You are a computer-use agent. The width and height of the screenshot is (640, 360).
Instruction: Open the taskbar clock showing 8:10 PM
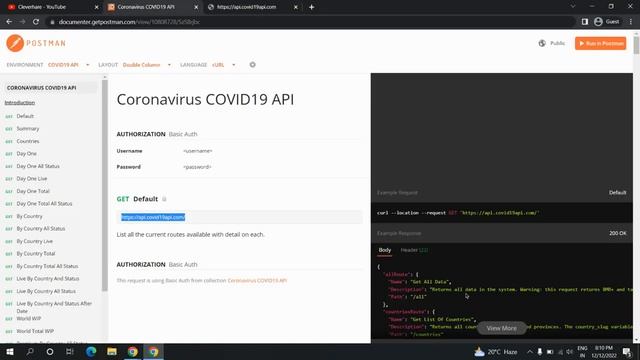[604, 351]
